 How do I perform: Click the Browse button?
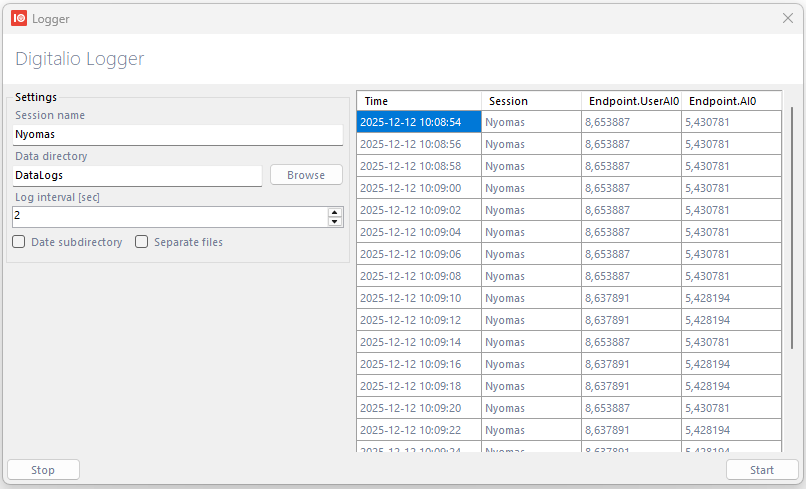coord(306,175)
